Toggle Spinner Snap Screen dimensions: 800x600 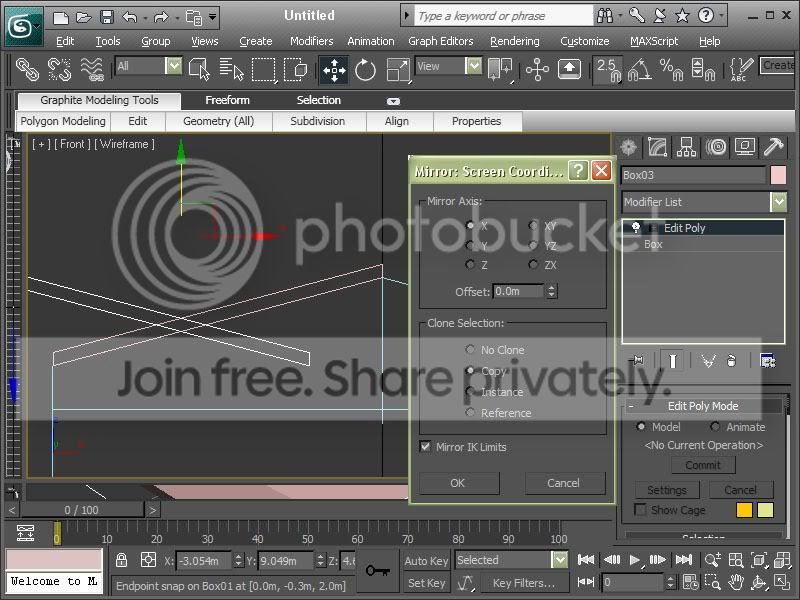click(703, 69)
